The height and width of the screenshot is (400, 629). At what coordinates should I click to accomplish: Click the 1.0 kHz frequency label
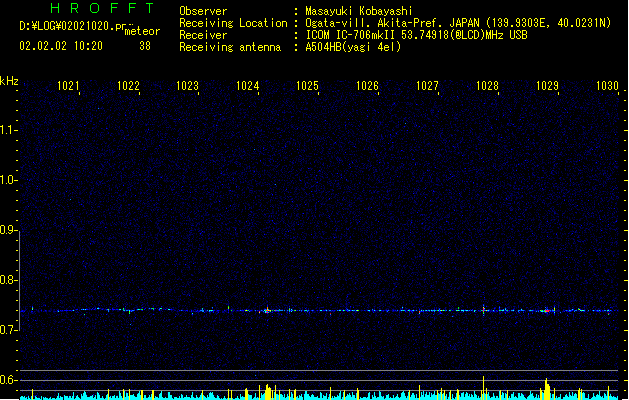pyautogui.click(x=8, y=180)
